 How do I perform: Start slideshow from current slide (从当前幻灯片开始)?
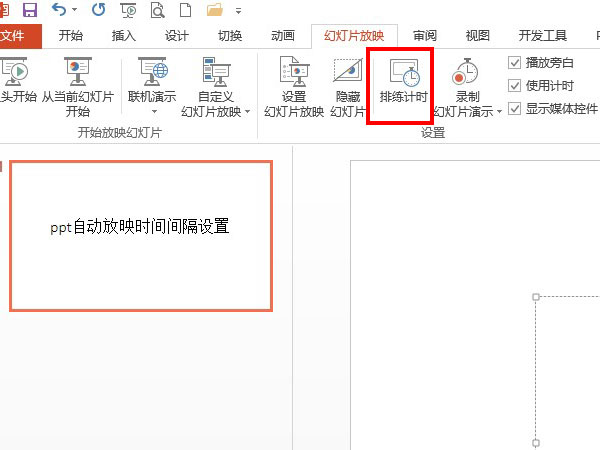coord(78,86)
